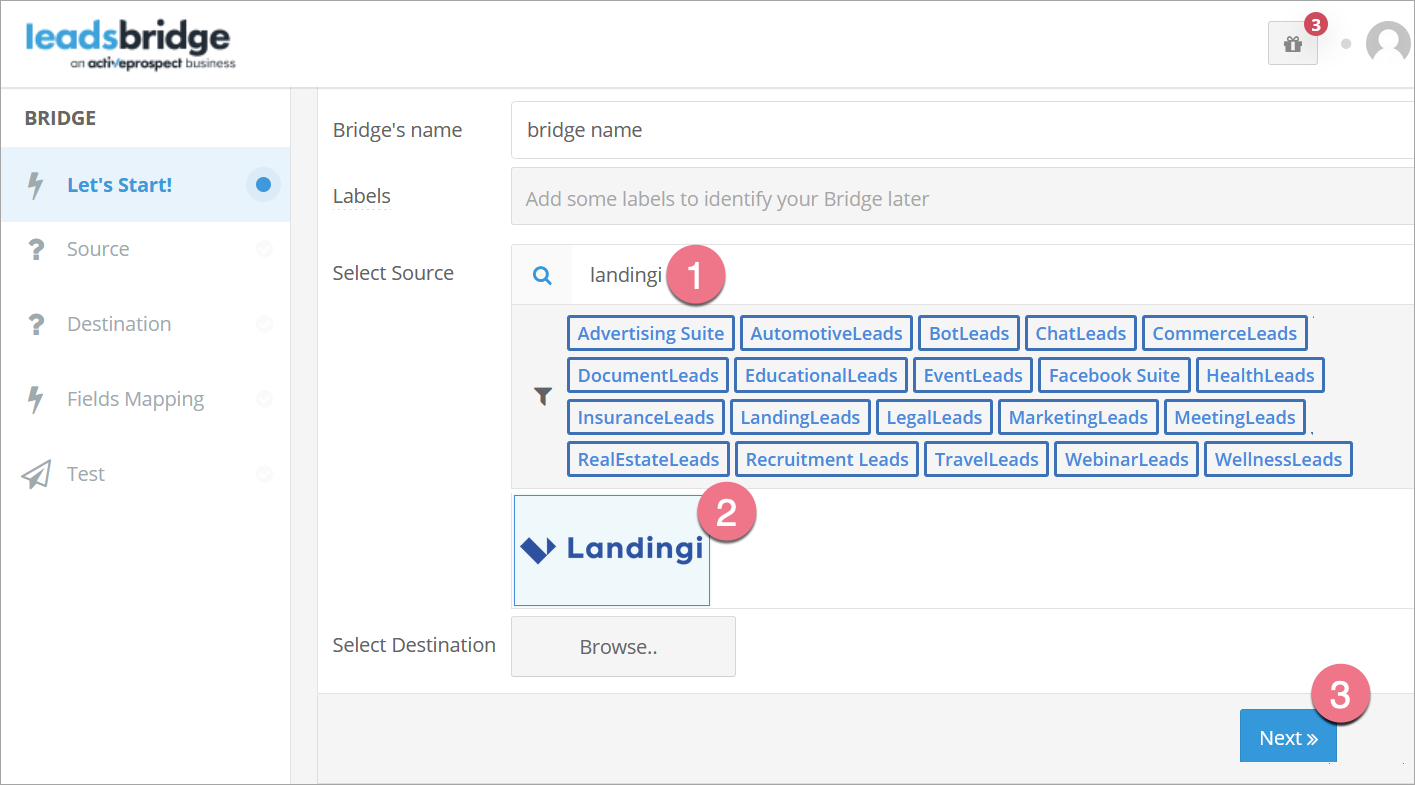Click the lightning icon beside Let's Start!

(36, 185)
